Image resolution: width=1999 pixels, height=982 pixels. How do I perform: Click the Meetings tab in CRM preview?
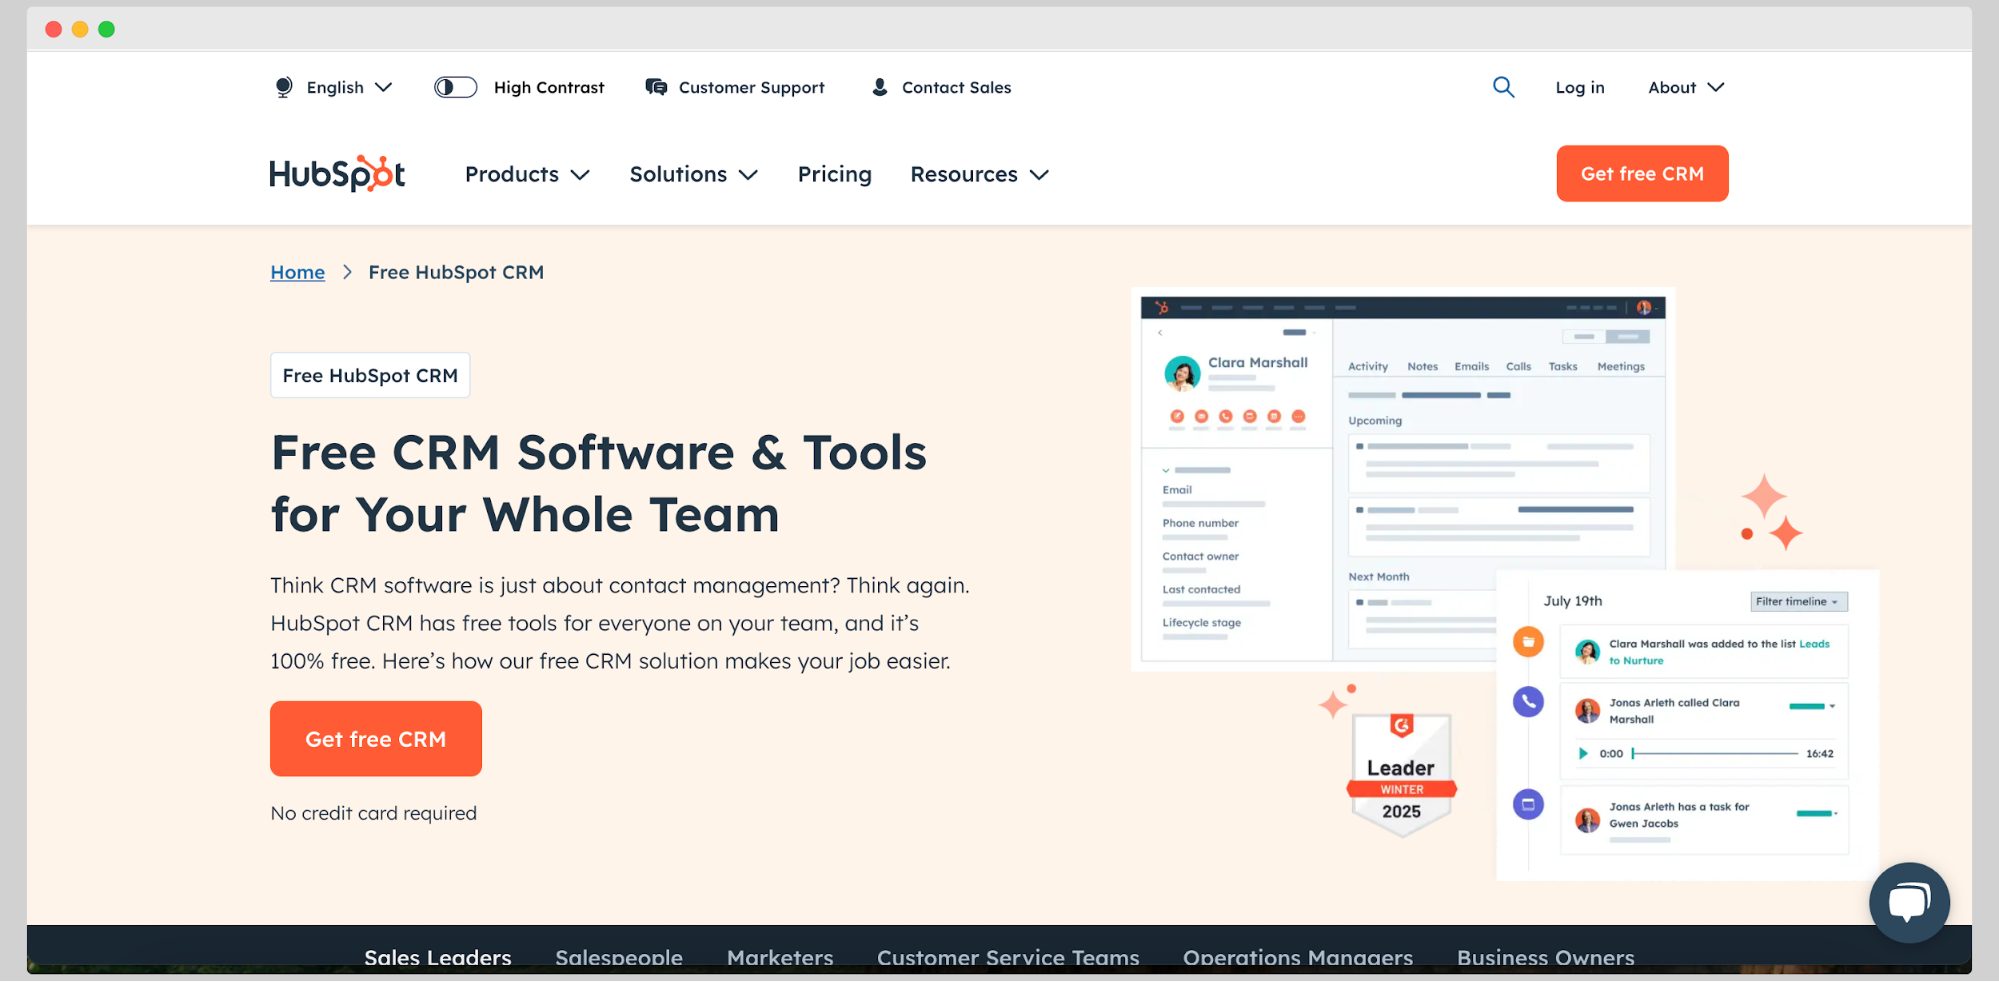click(1621, 366)
